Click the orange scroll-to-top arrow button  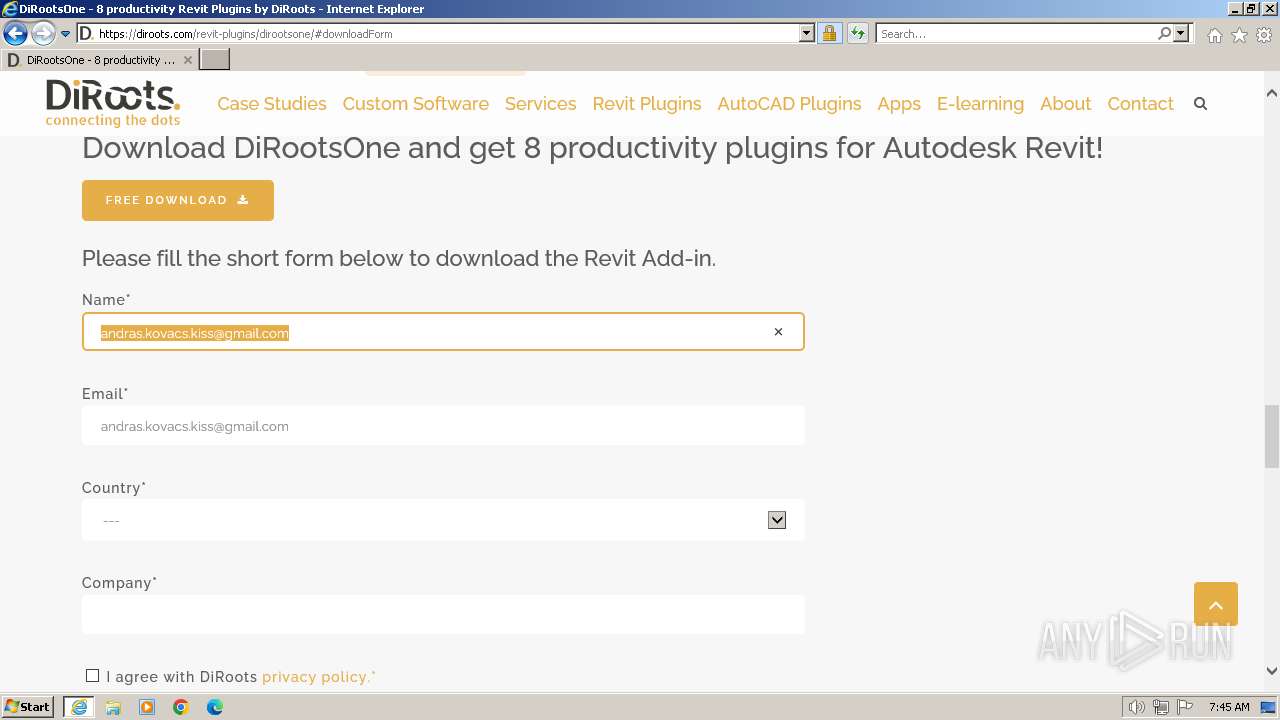click(x=1215, y=604)
